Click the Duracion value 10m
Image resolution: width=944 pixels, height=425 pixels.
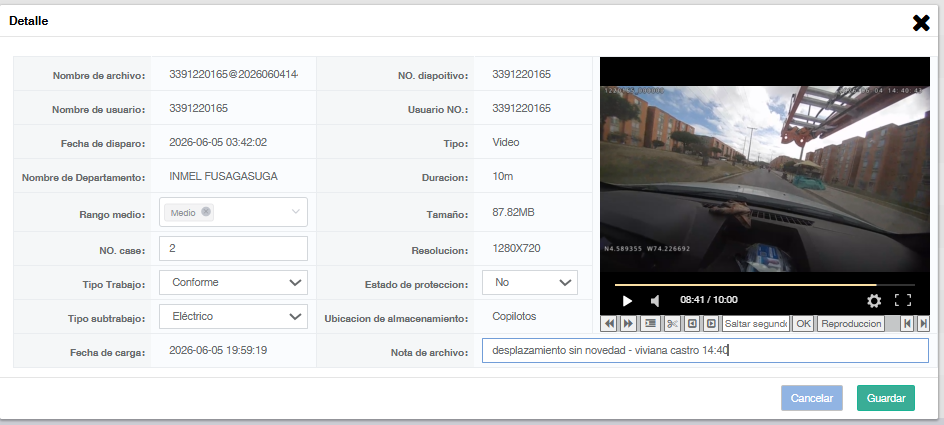click(x=502, y=177)
